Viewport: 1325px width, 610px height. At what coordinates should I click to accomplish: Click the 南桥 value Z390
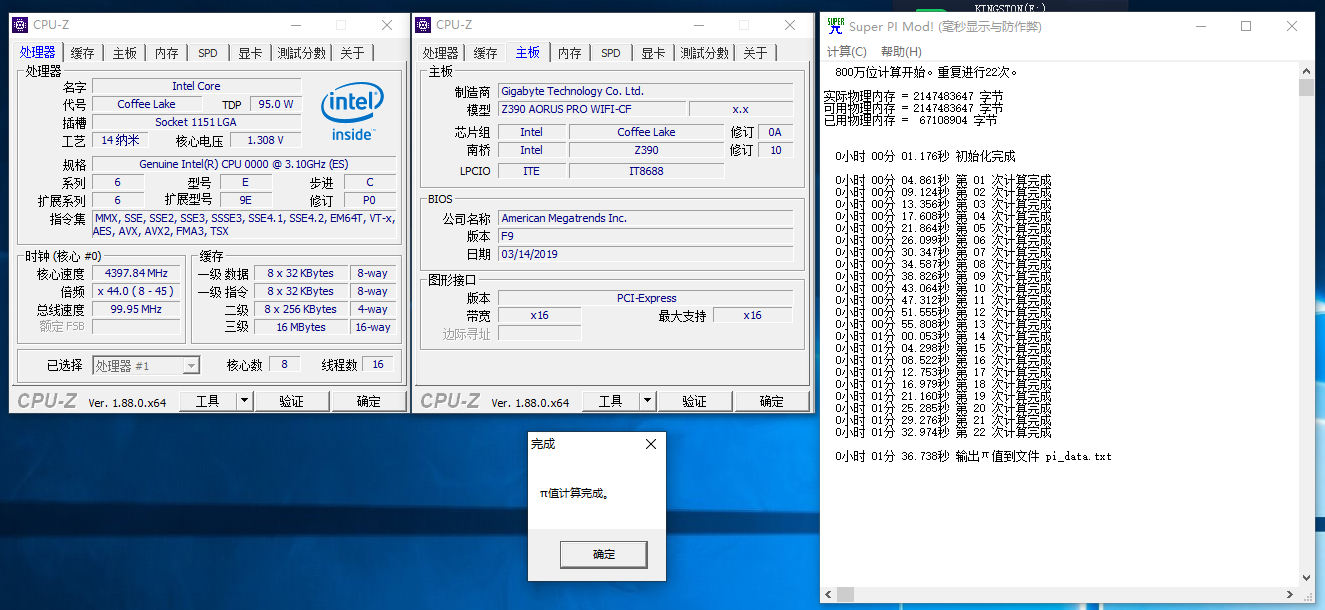pos(646,150)
